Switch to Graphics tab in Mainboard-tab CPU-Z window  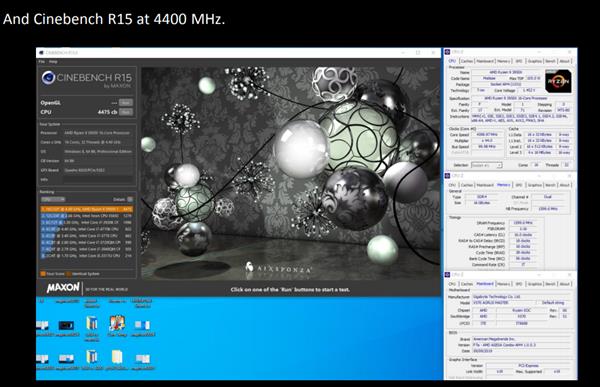(x=535, y=284)
